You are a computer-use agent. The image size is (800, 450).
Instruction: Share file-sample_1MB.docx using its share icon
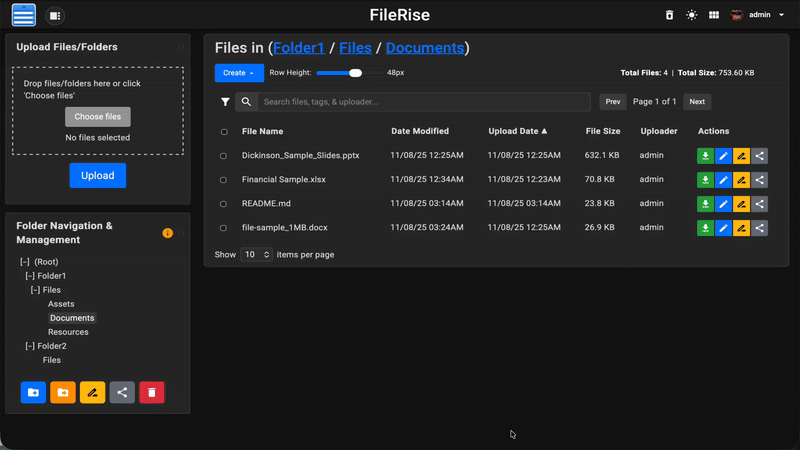click(759, 228)
